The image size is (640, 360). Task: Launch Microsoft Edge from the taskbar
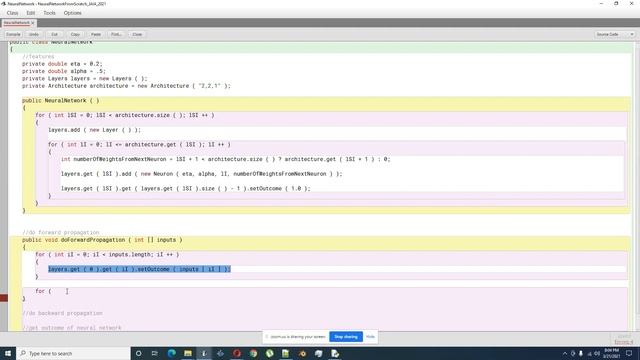click(x=171, y=353)
